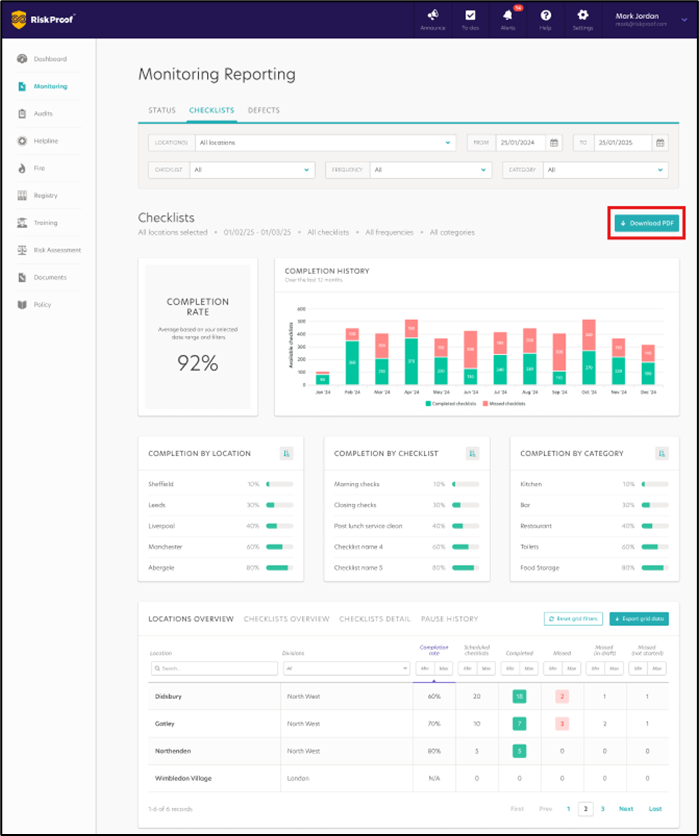This screenshot has height=836, width=699.
Task: Open the Announce megaphone icon
Action: [x=432, y=18]
